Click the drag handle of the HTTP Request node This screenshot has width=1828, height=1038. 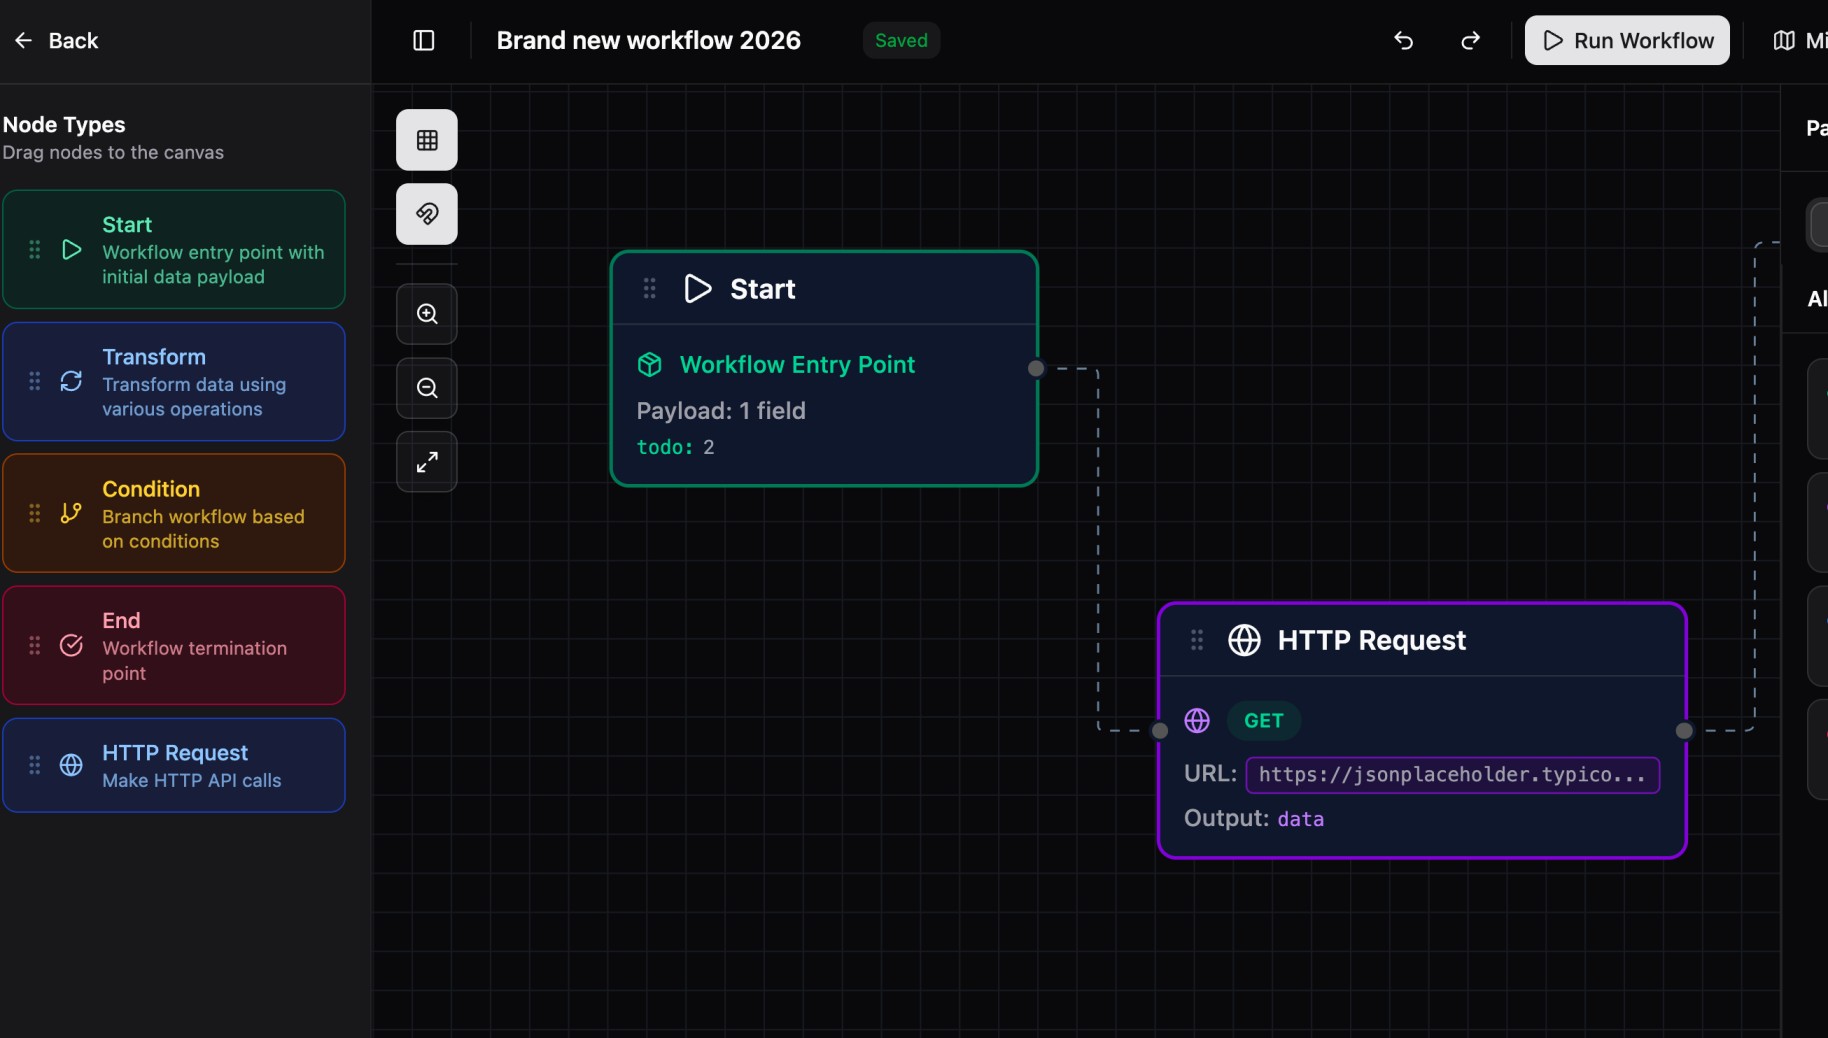[x=1196, y=640]
